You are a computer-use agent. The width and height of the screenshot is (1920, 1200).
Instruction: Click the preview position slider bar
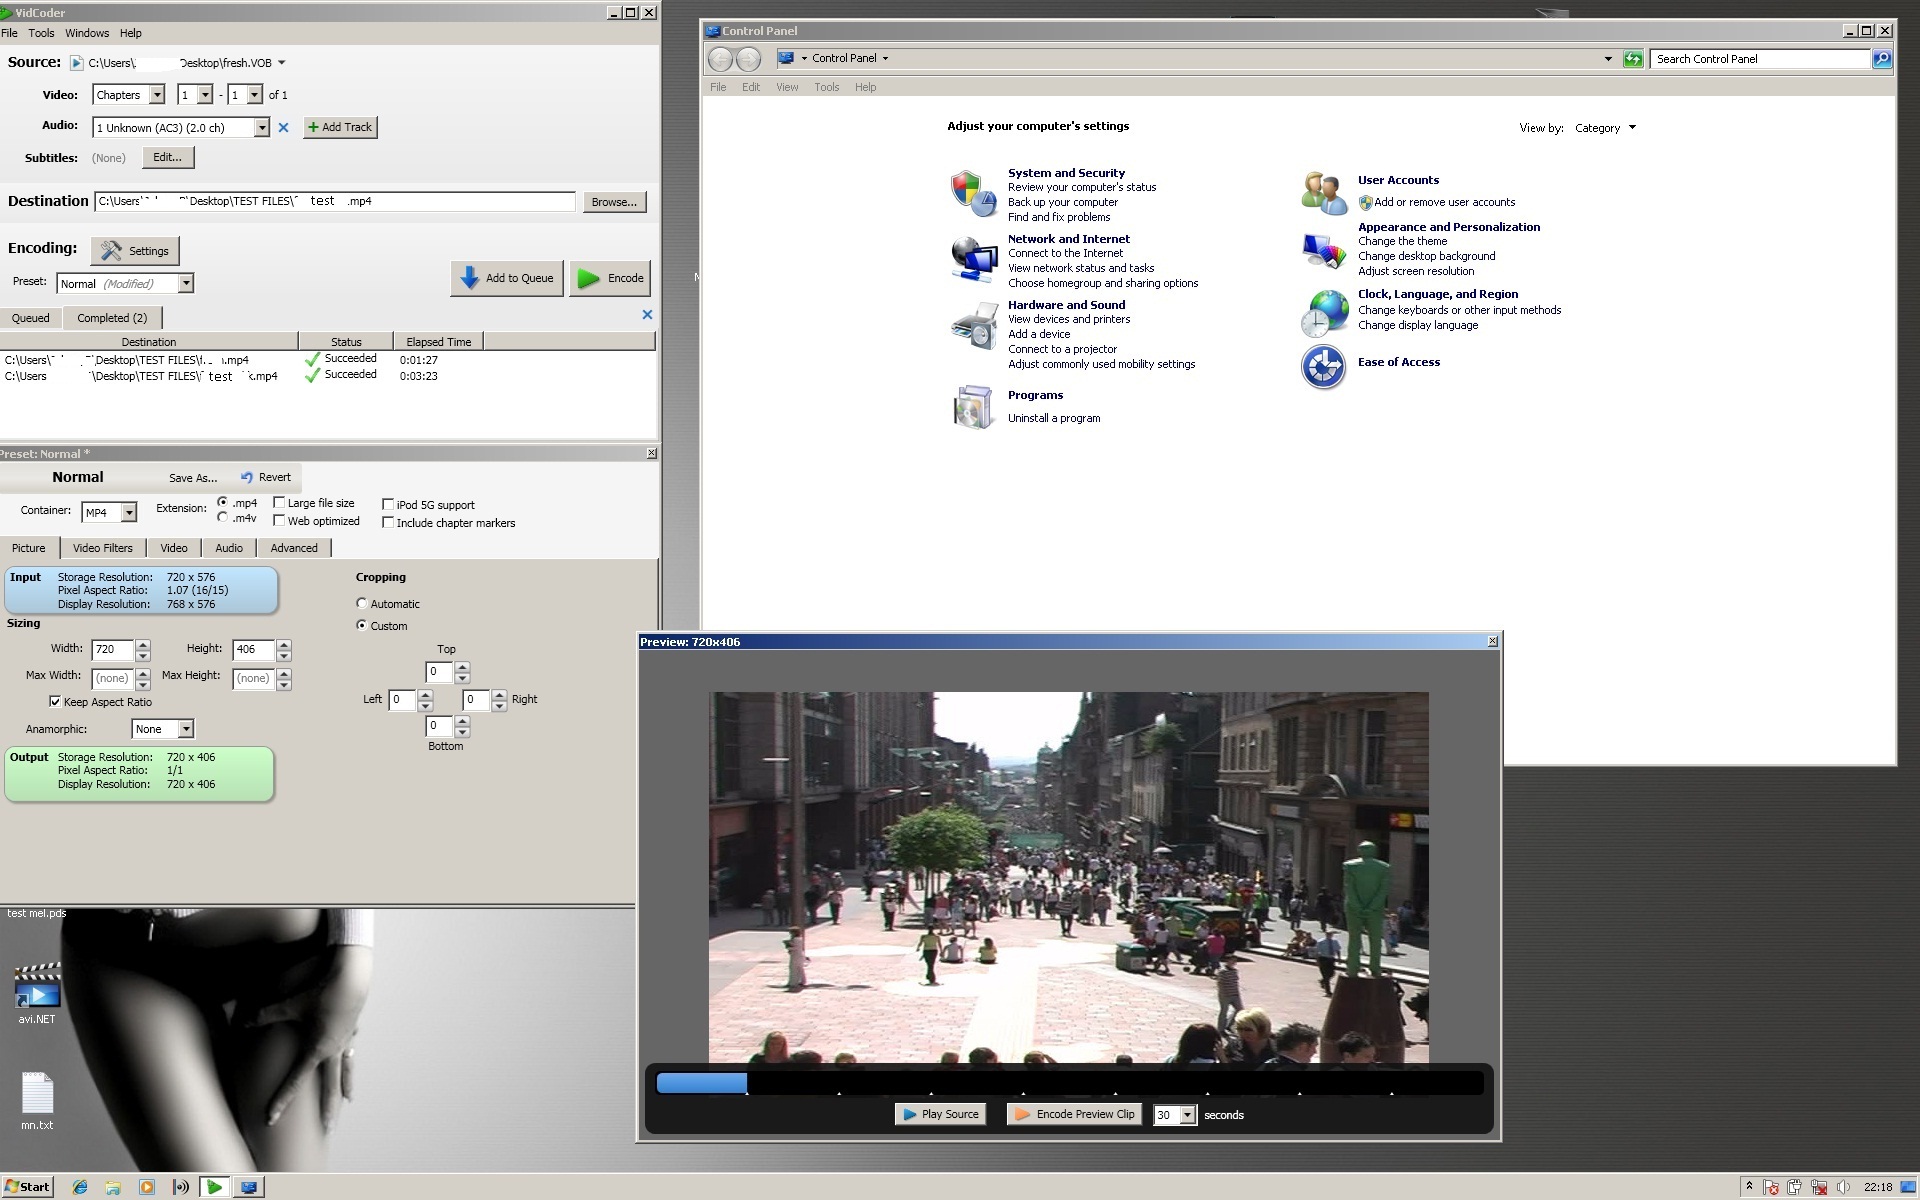point(1069,1083)
